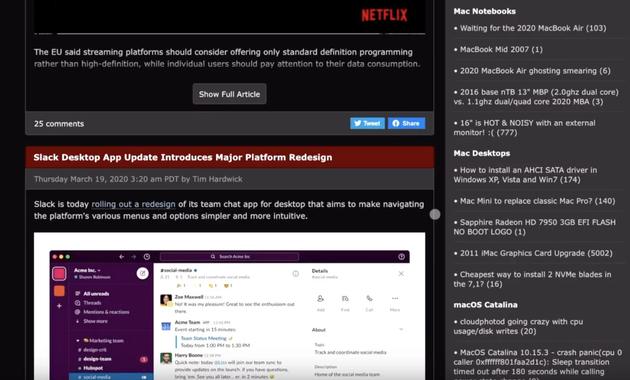
Task: Click the Show Full Article button
Action: click(229, 94)
